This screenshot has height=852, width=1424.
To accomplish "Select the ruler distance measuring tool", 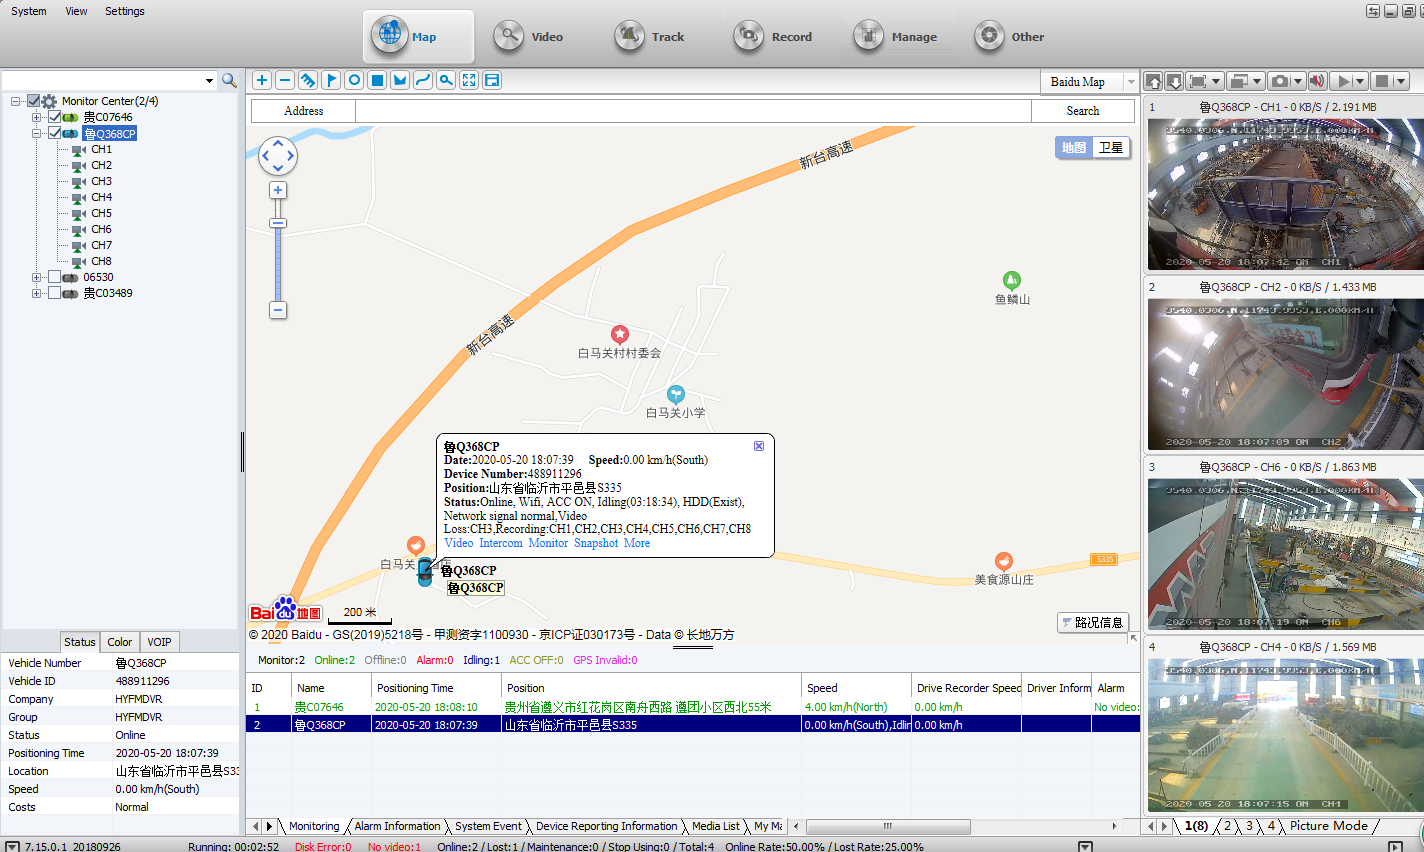I will [x=308, y=80].
